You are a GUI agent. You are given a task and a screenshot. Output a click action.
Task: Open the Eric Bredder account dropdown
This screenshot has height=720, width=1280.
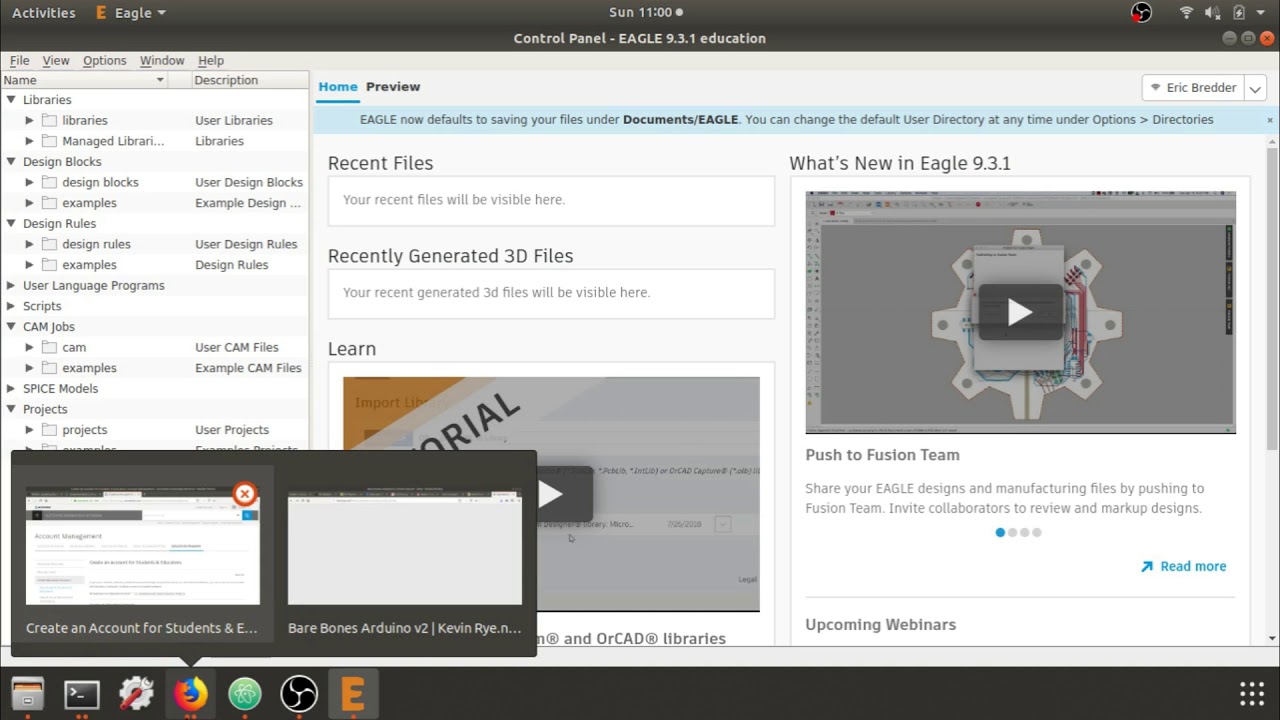[1255, 88]
